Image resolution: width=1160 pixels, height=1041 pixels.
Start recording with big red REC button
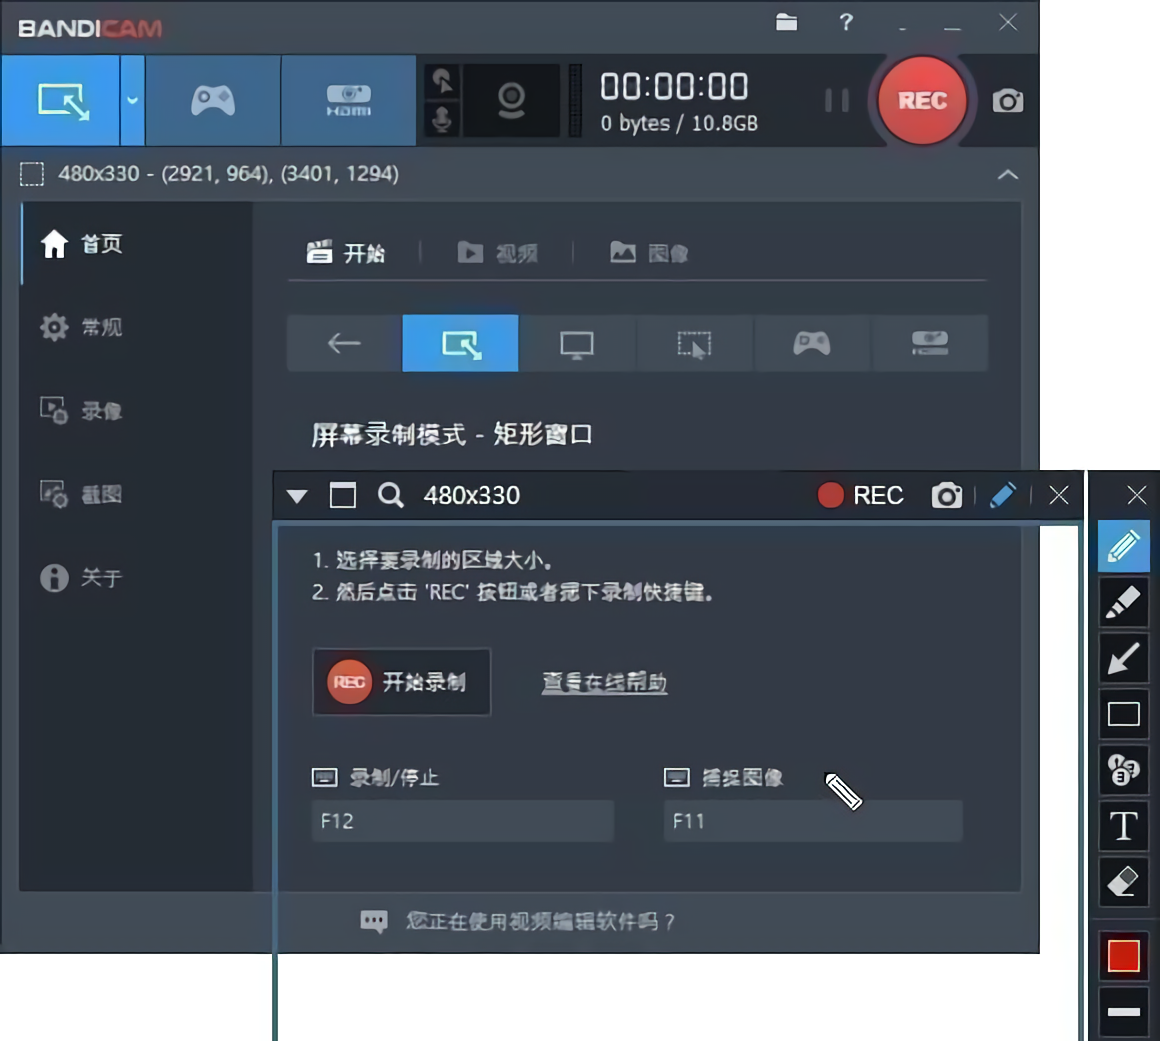[x=922, y=101]
